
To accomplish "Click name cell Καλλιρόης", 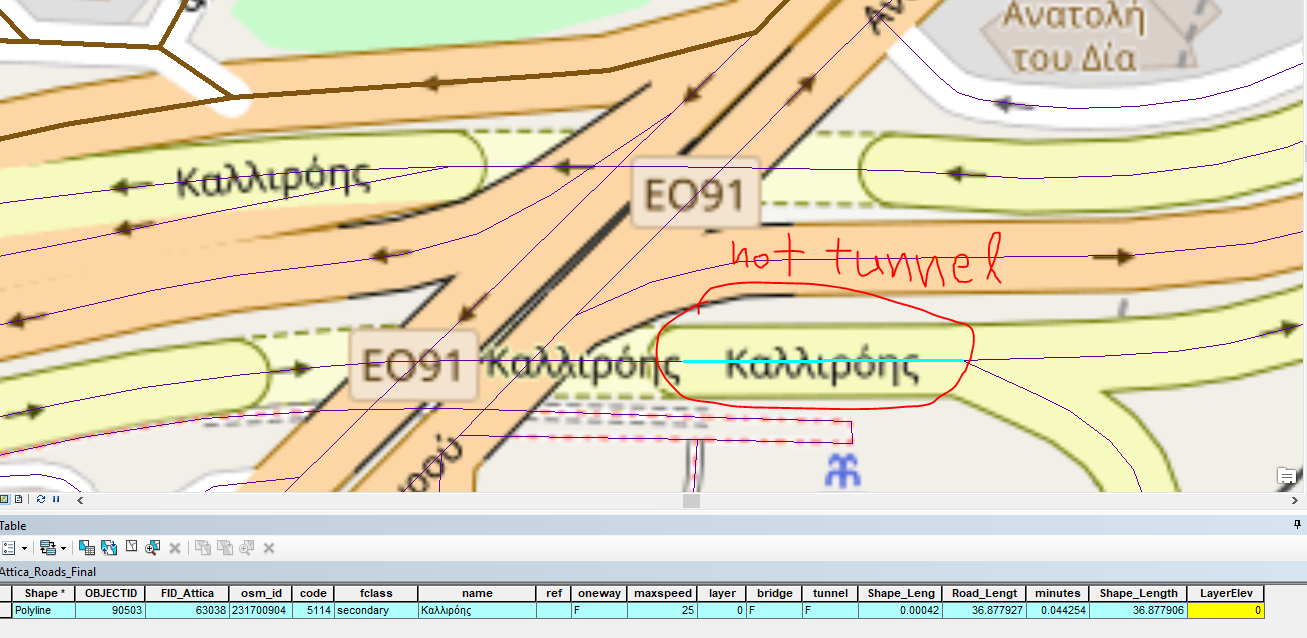I will (477, 609).
